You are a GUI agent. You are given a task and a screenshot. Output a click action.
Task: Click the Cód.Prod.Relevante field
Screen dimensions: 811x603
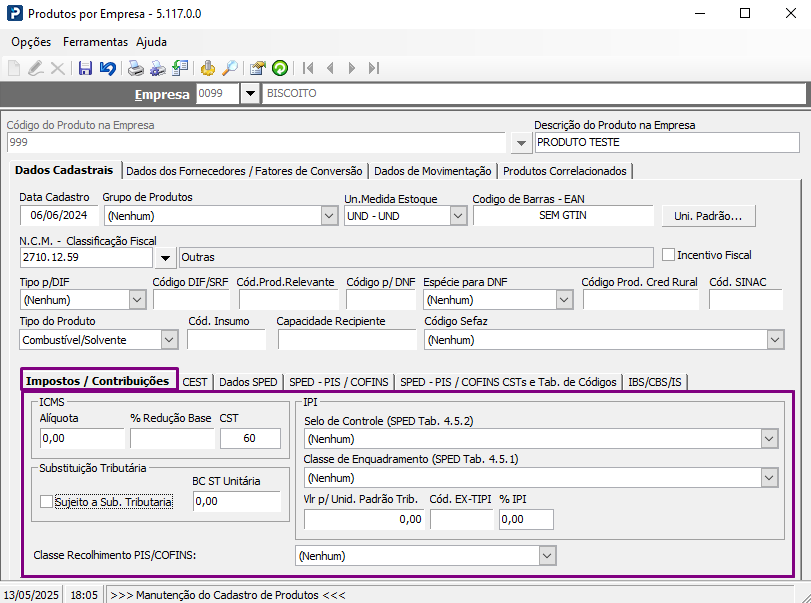[x=289, y=300]
